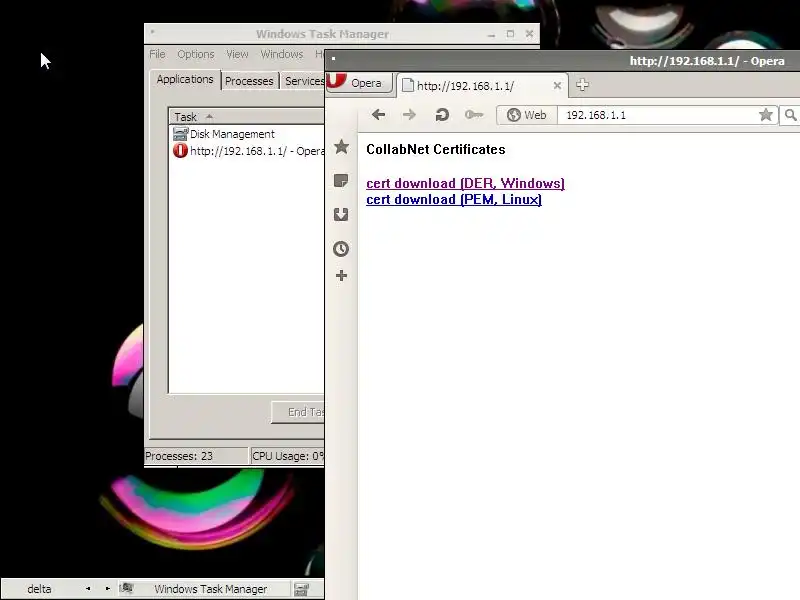Activate Windows Task Manager taskbar button

pyautogui.click(x=204, y=589)
